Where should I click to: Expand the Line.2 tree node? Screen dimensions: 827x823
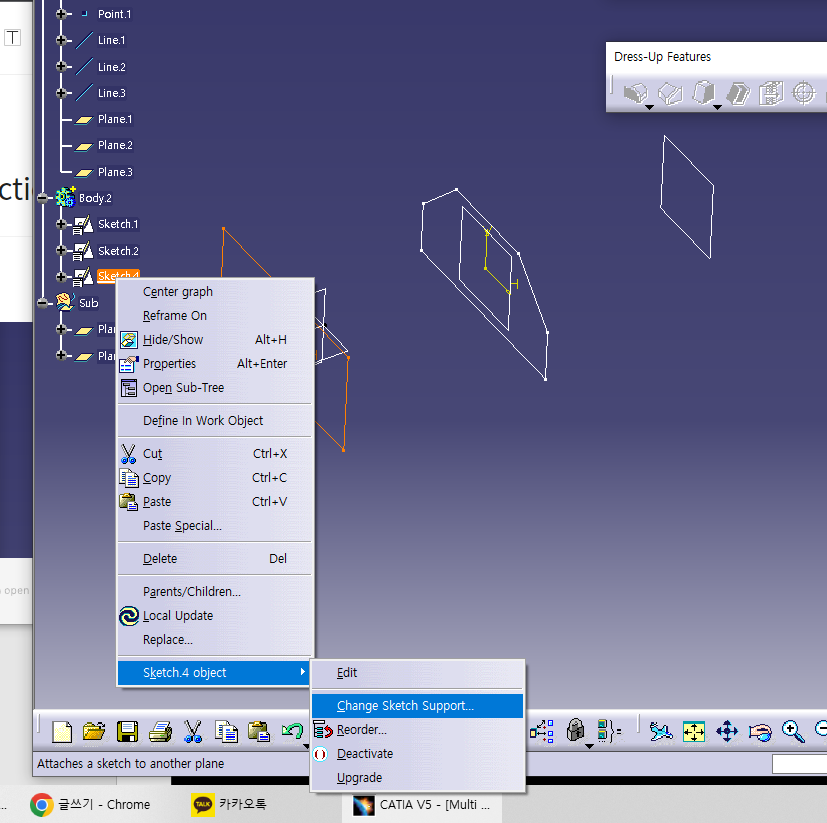pos(61,66)
